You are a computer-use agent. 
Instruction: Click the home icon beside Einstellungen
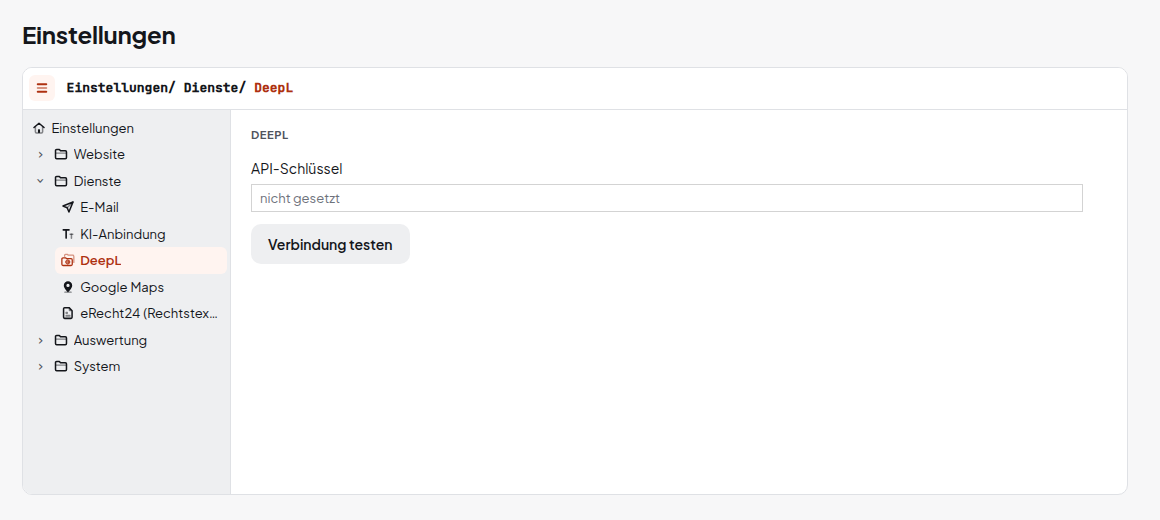coord(39,128)
